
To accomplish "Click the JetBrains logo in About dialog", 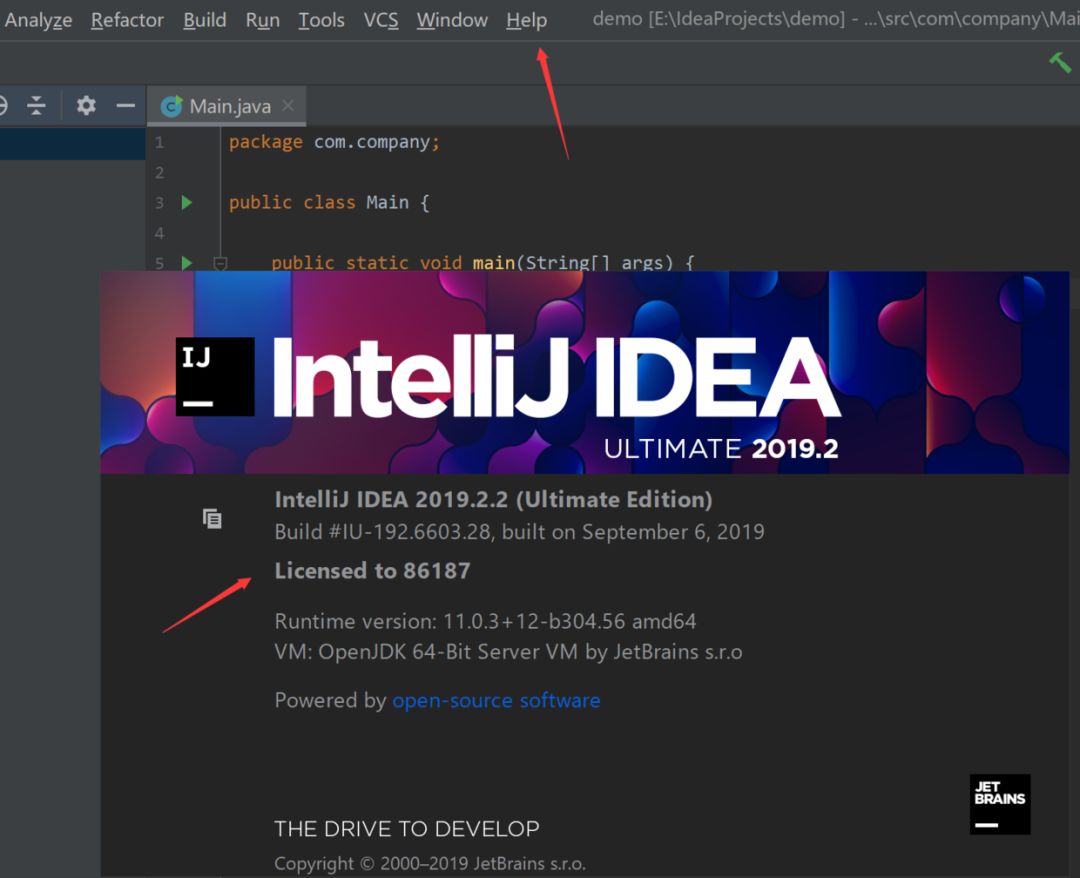I will pos(1000,804).
